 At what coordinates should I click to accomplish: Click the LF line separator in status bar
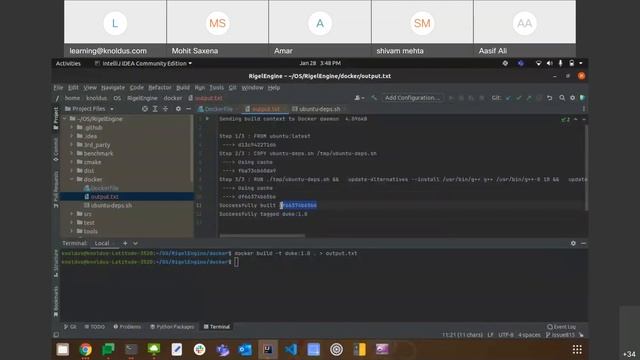(490, 335)
